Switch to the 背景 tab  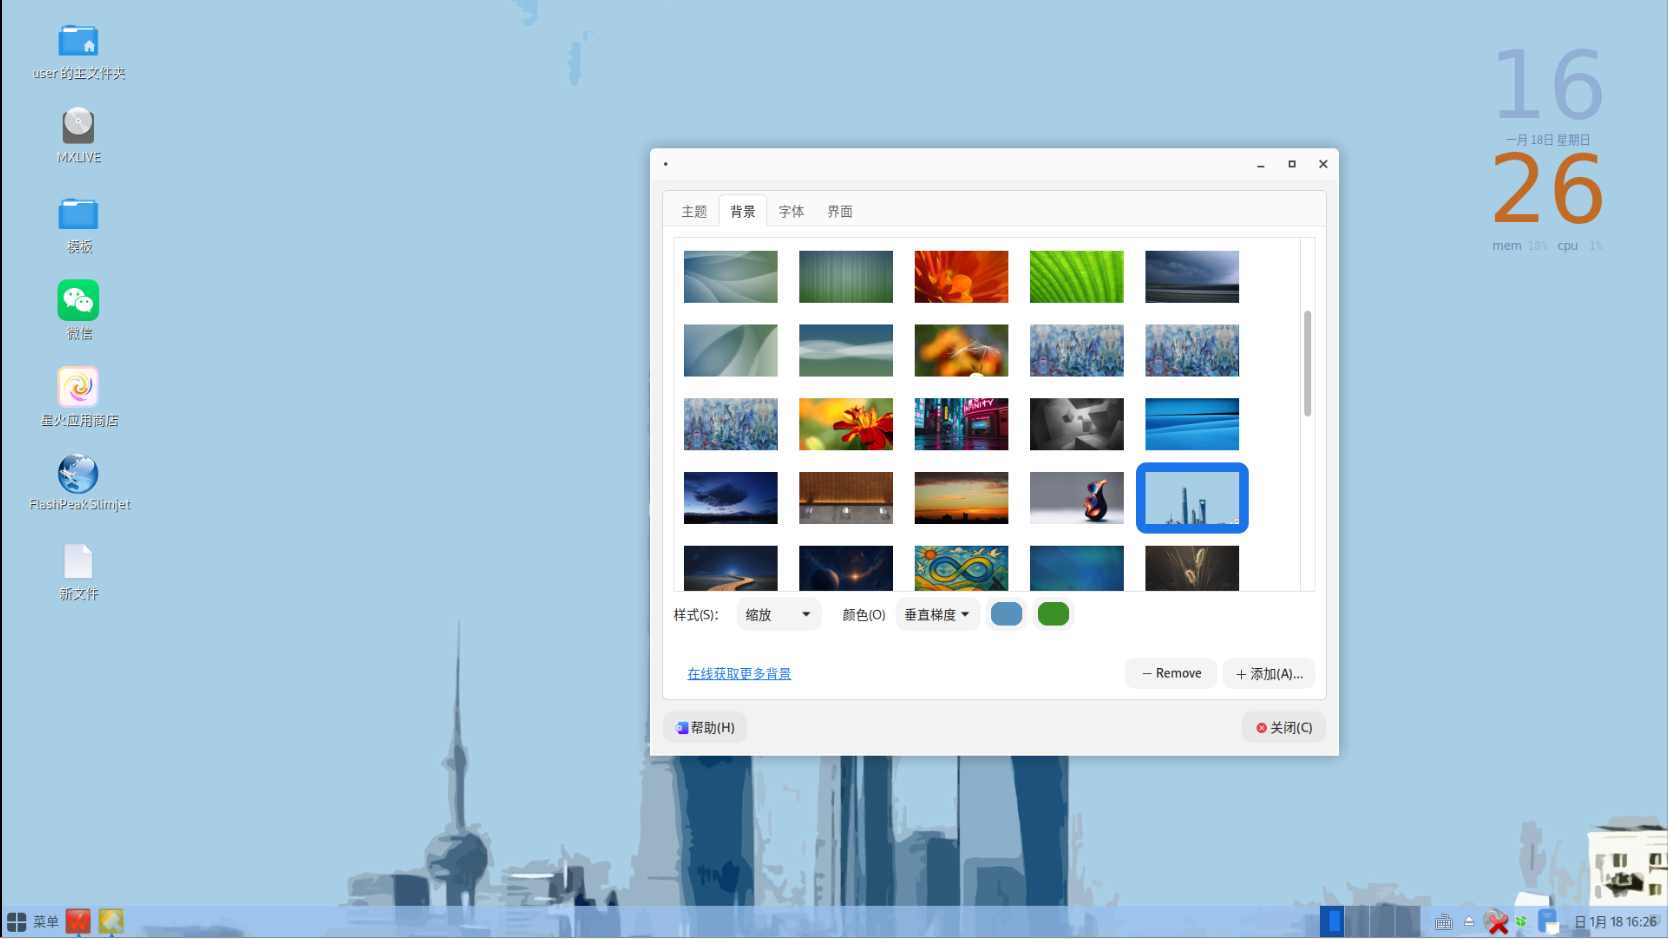coord(743,211)
